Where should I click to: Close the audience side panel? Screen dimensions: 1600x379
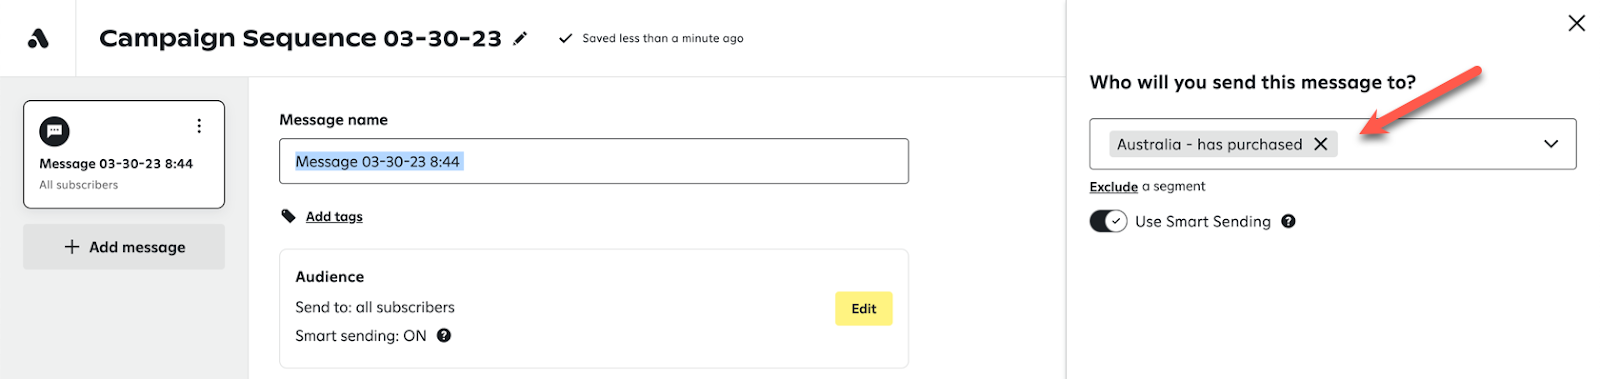point(1577,23)
